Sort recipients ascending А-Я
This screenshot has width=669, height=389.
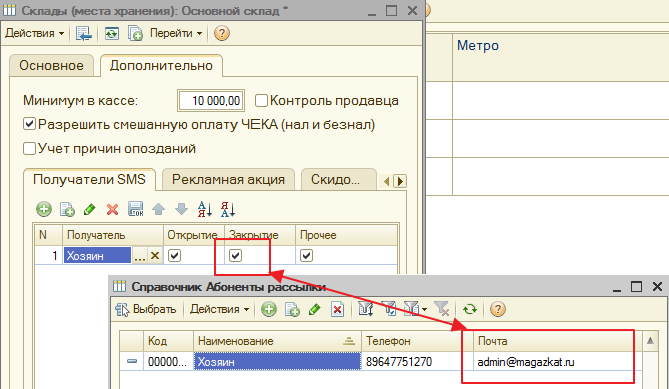205,209
